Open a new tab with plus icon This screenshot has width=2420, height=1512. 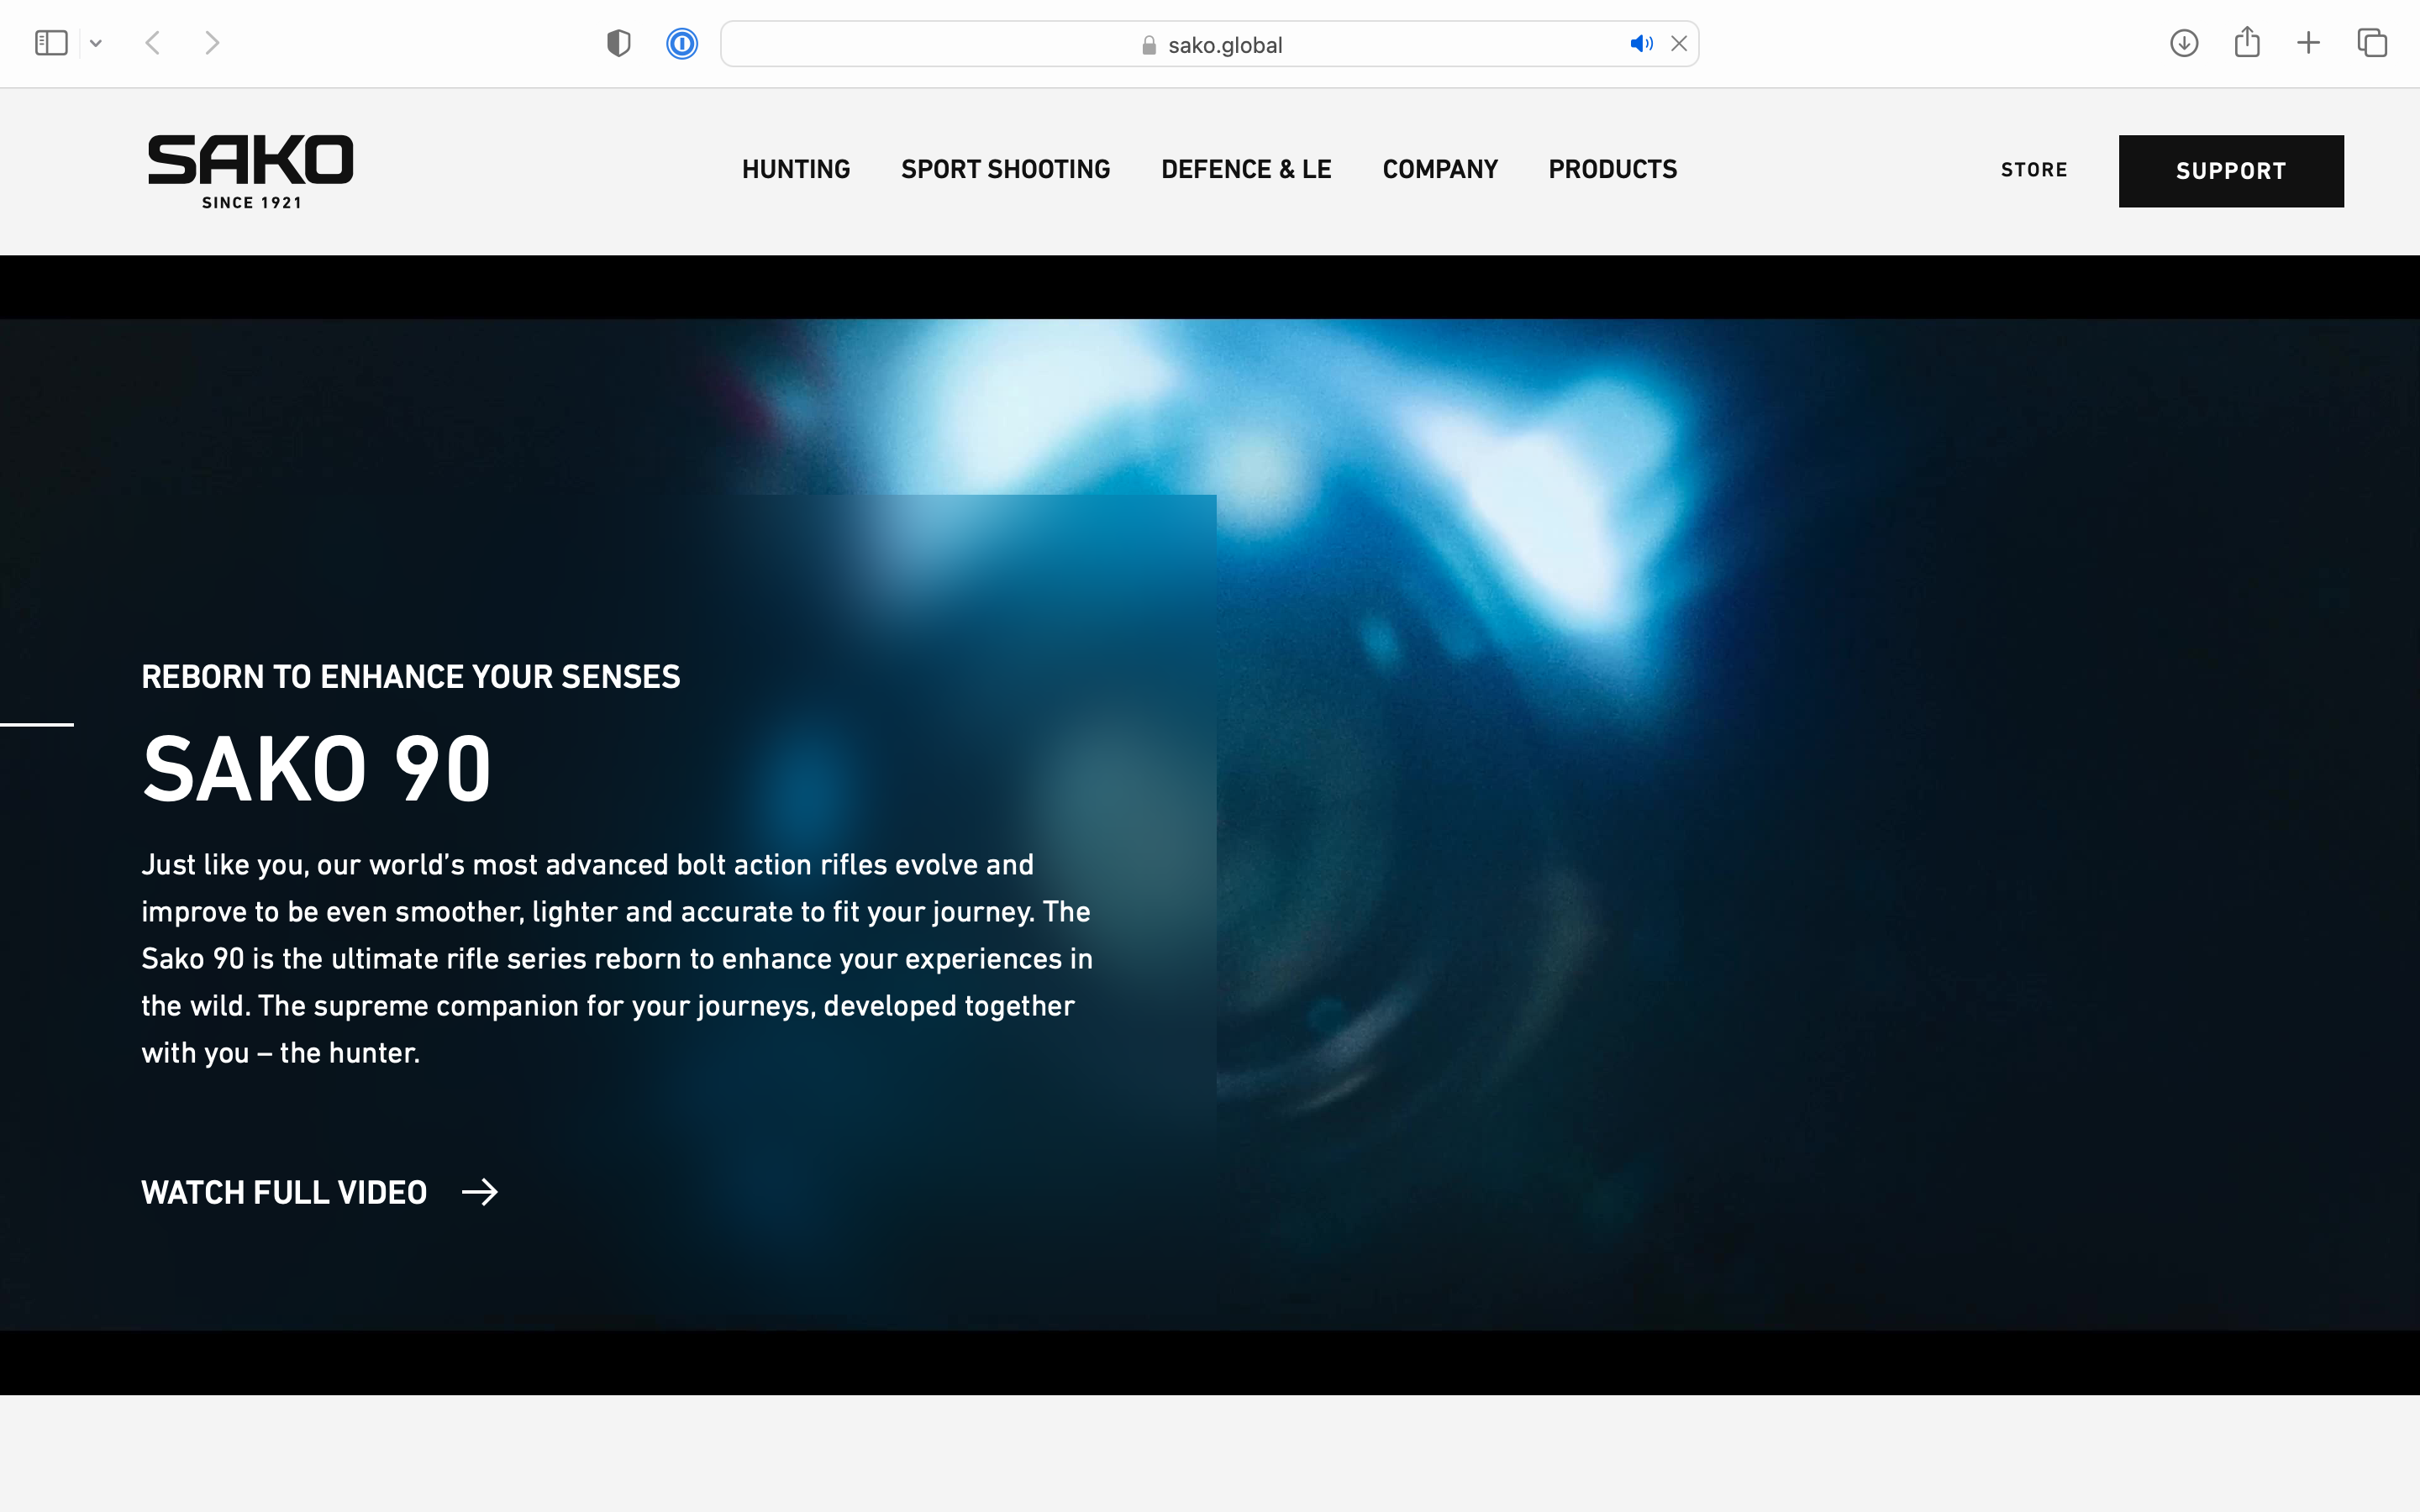tap(2308, 43)
